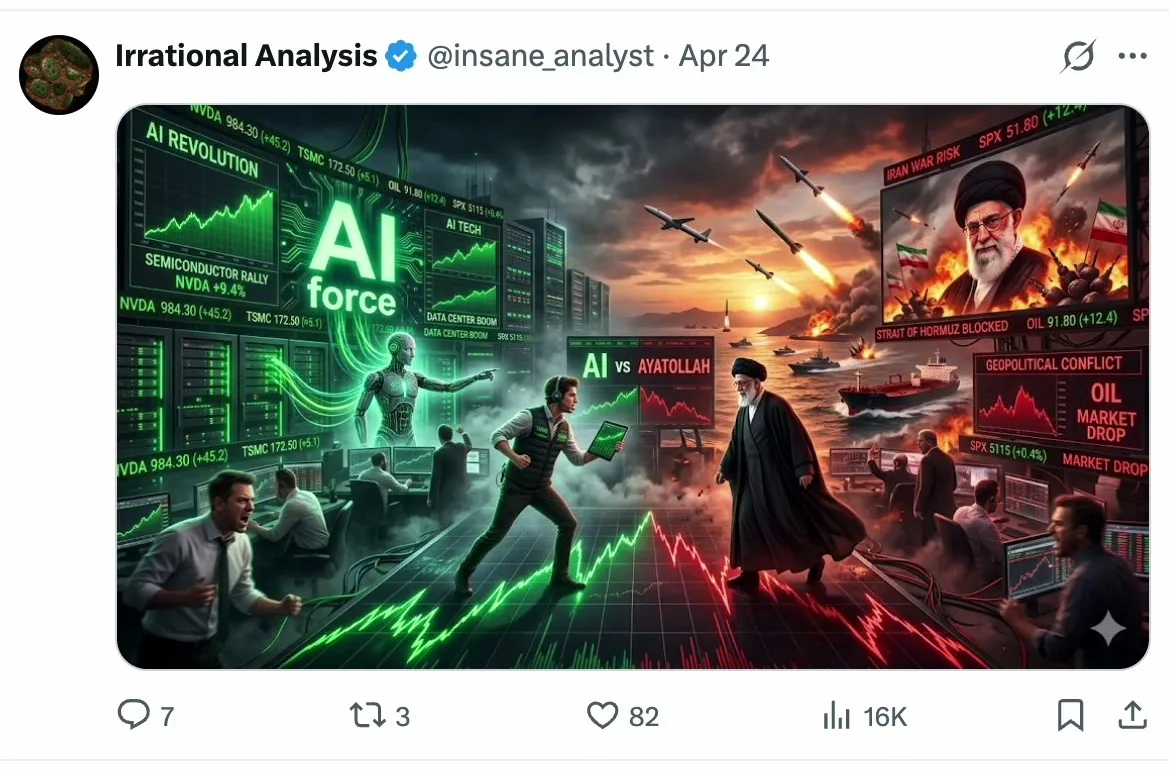Open the three-dot more options menu
Image resolution: width=1169 pixels, height=769 pixels.
click(1132, 56)
